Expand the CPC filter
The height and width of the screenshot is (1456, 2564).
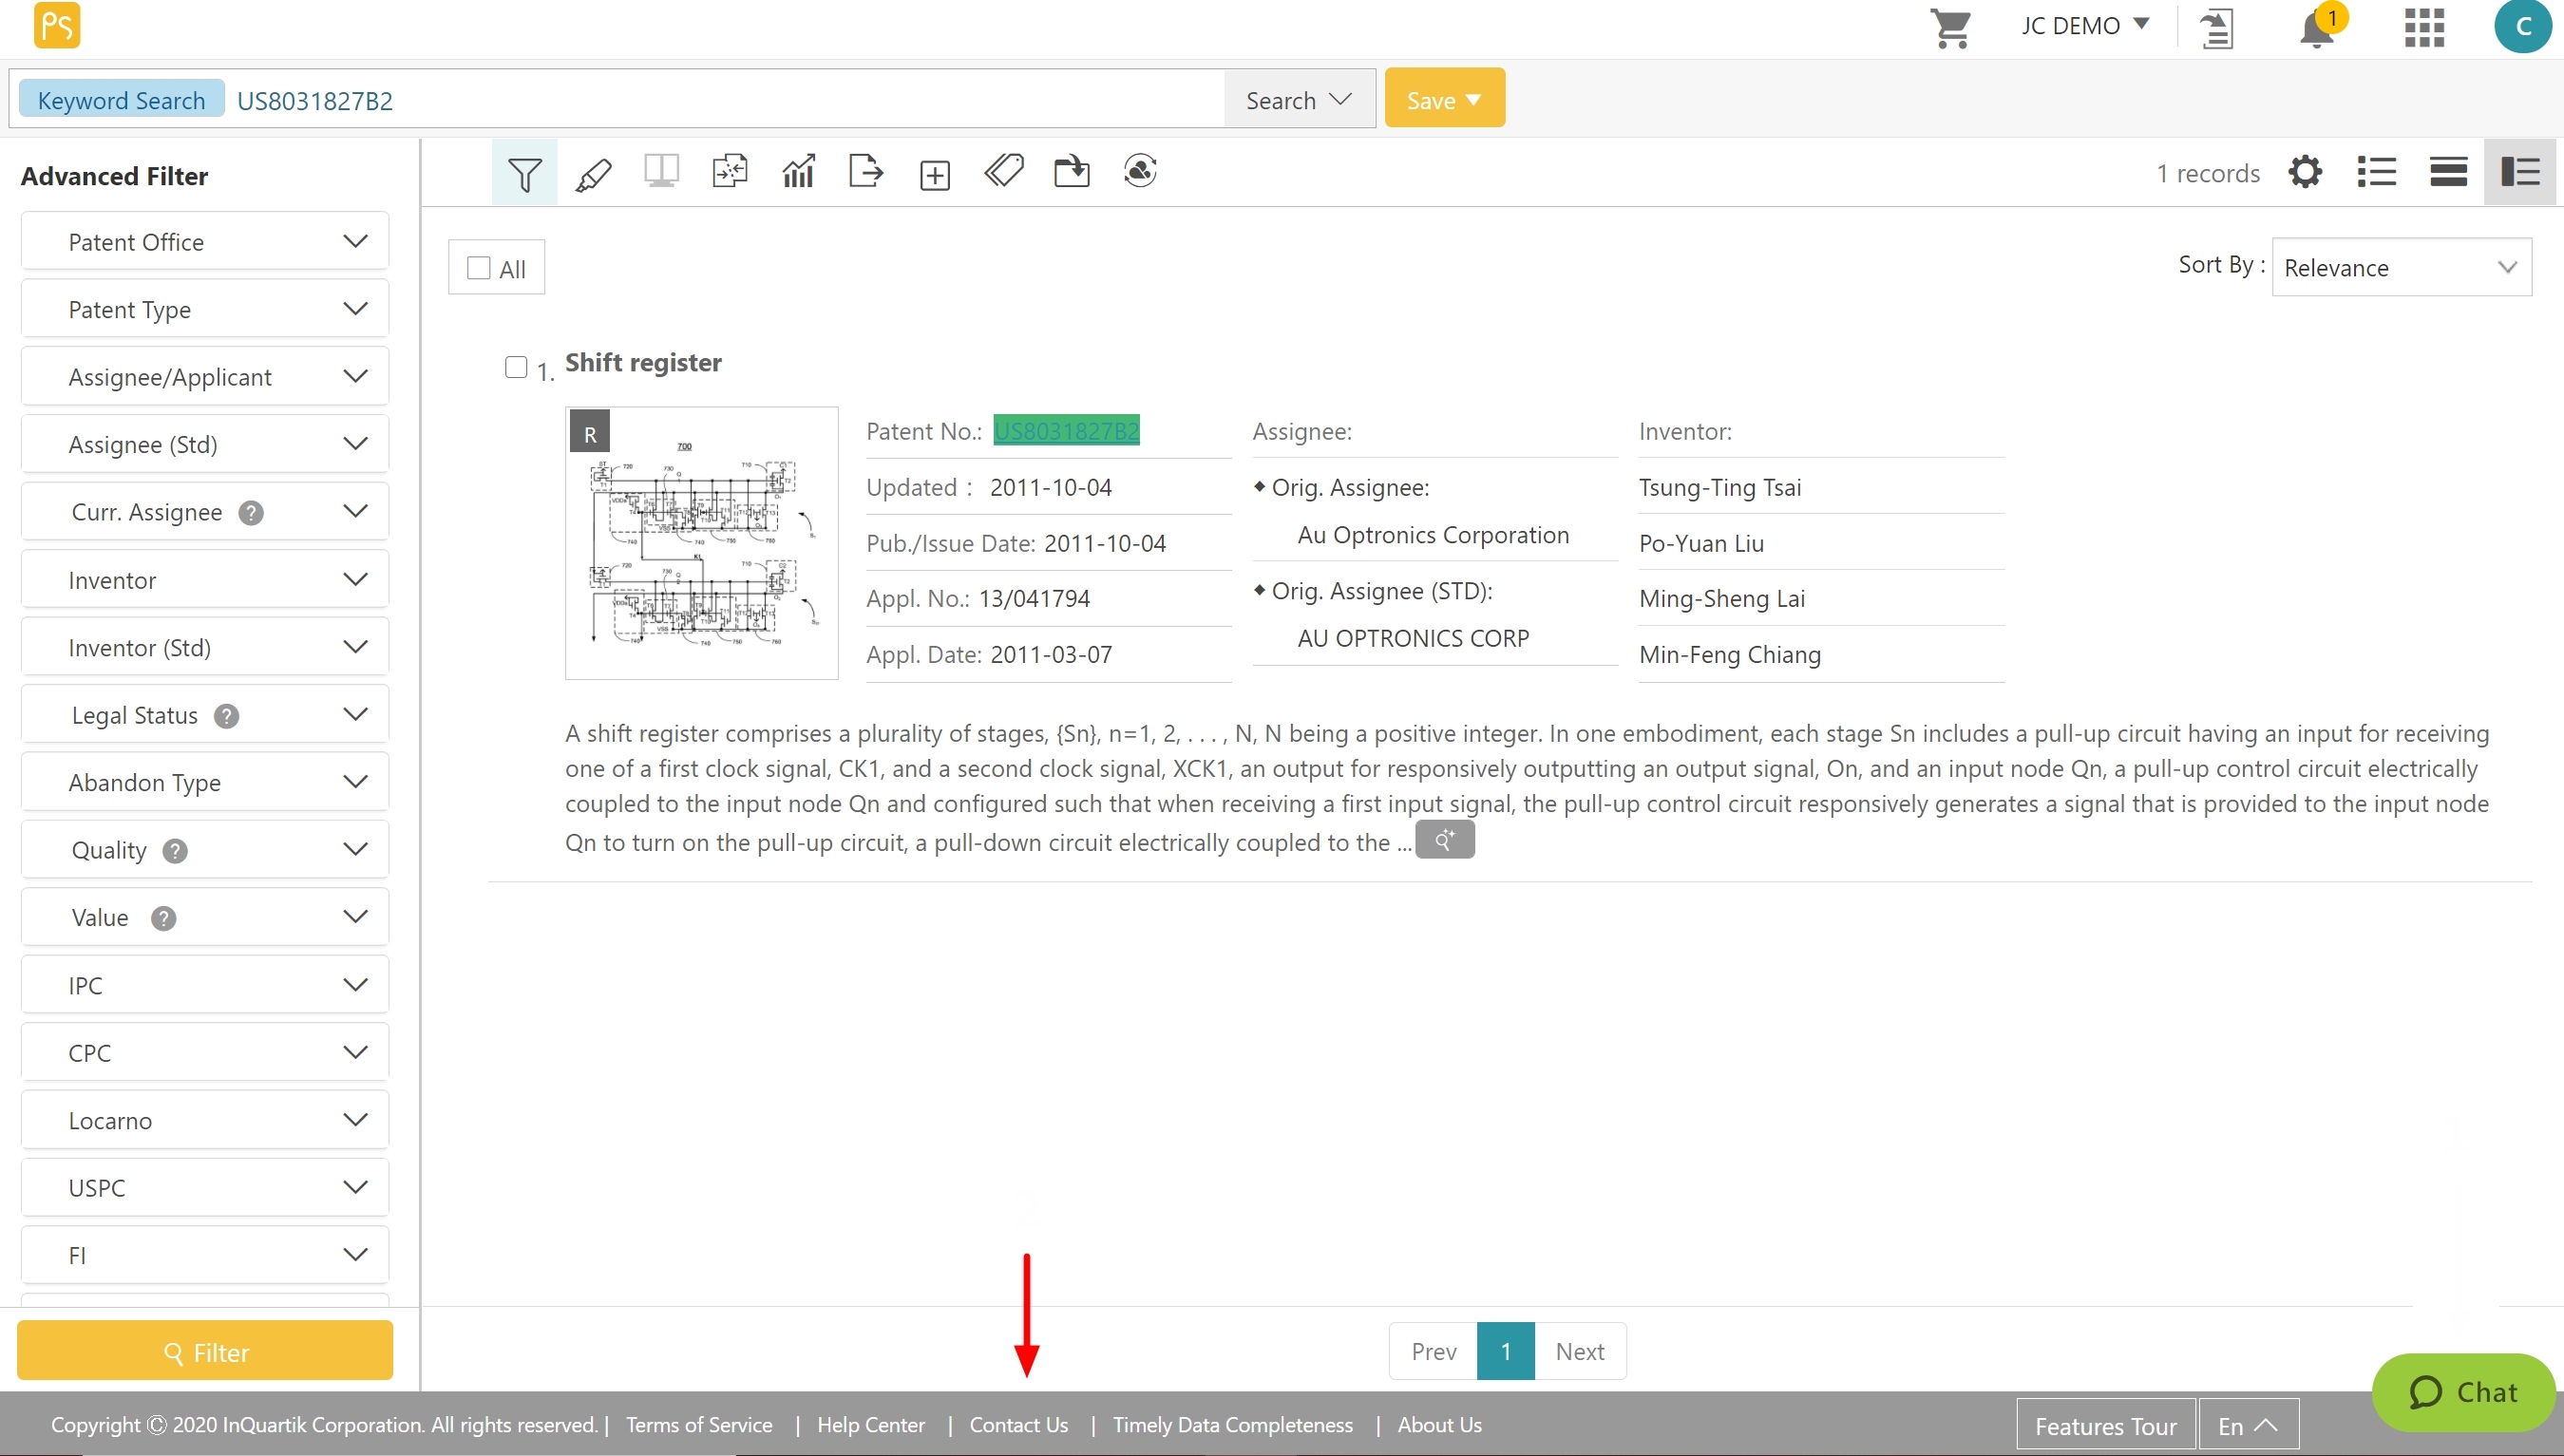[205, 1052]
